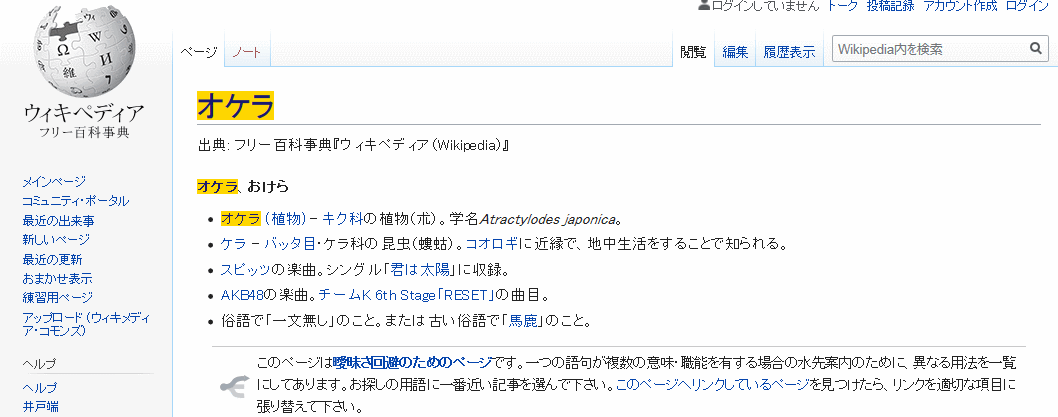Click the highlighted オケラ page title

pyautogui.click(x=235, y=106)
